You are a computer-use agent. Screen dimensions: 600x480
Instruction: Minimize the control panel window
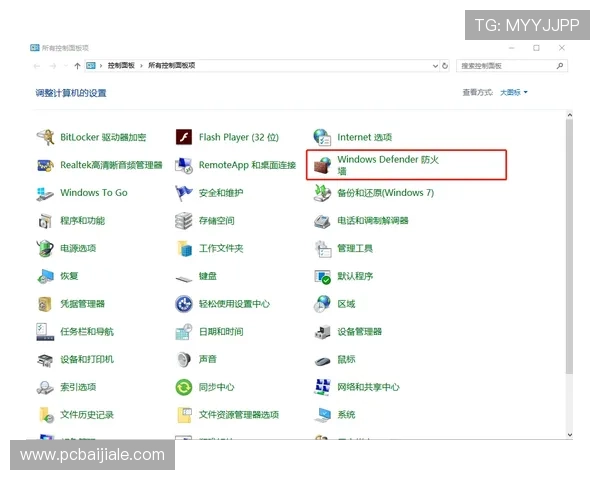coord(512,48)
